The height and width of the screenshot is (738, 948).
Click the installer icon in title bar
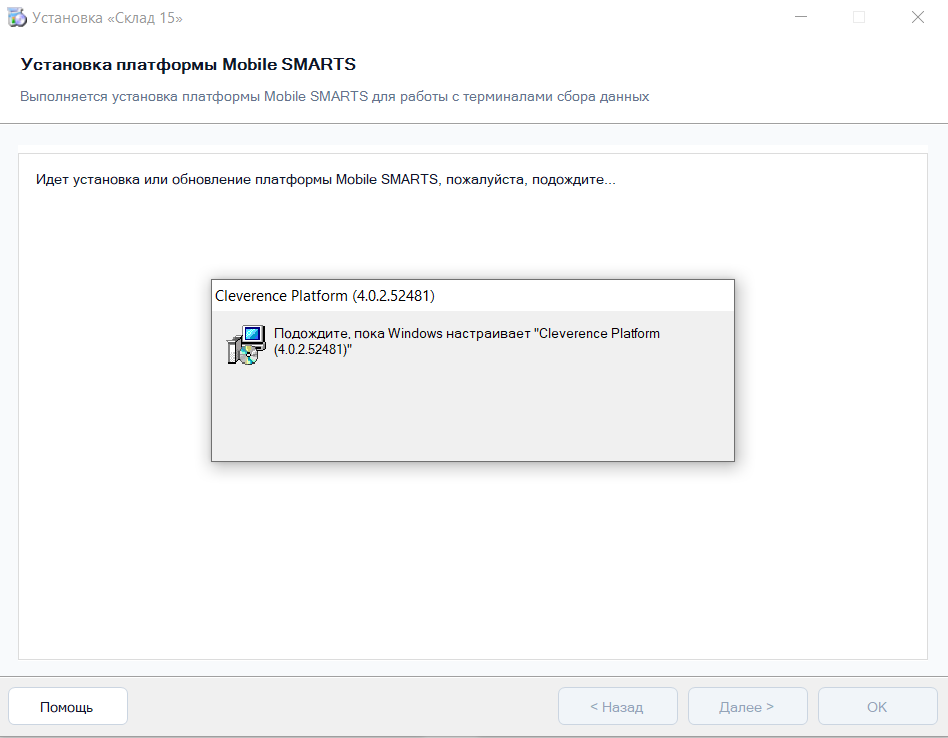coord(17,18)
